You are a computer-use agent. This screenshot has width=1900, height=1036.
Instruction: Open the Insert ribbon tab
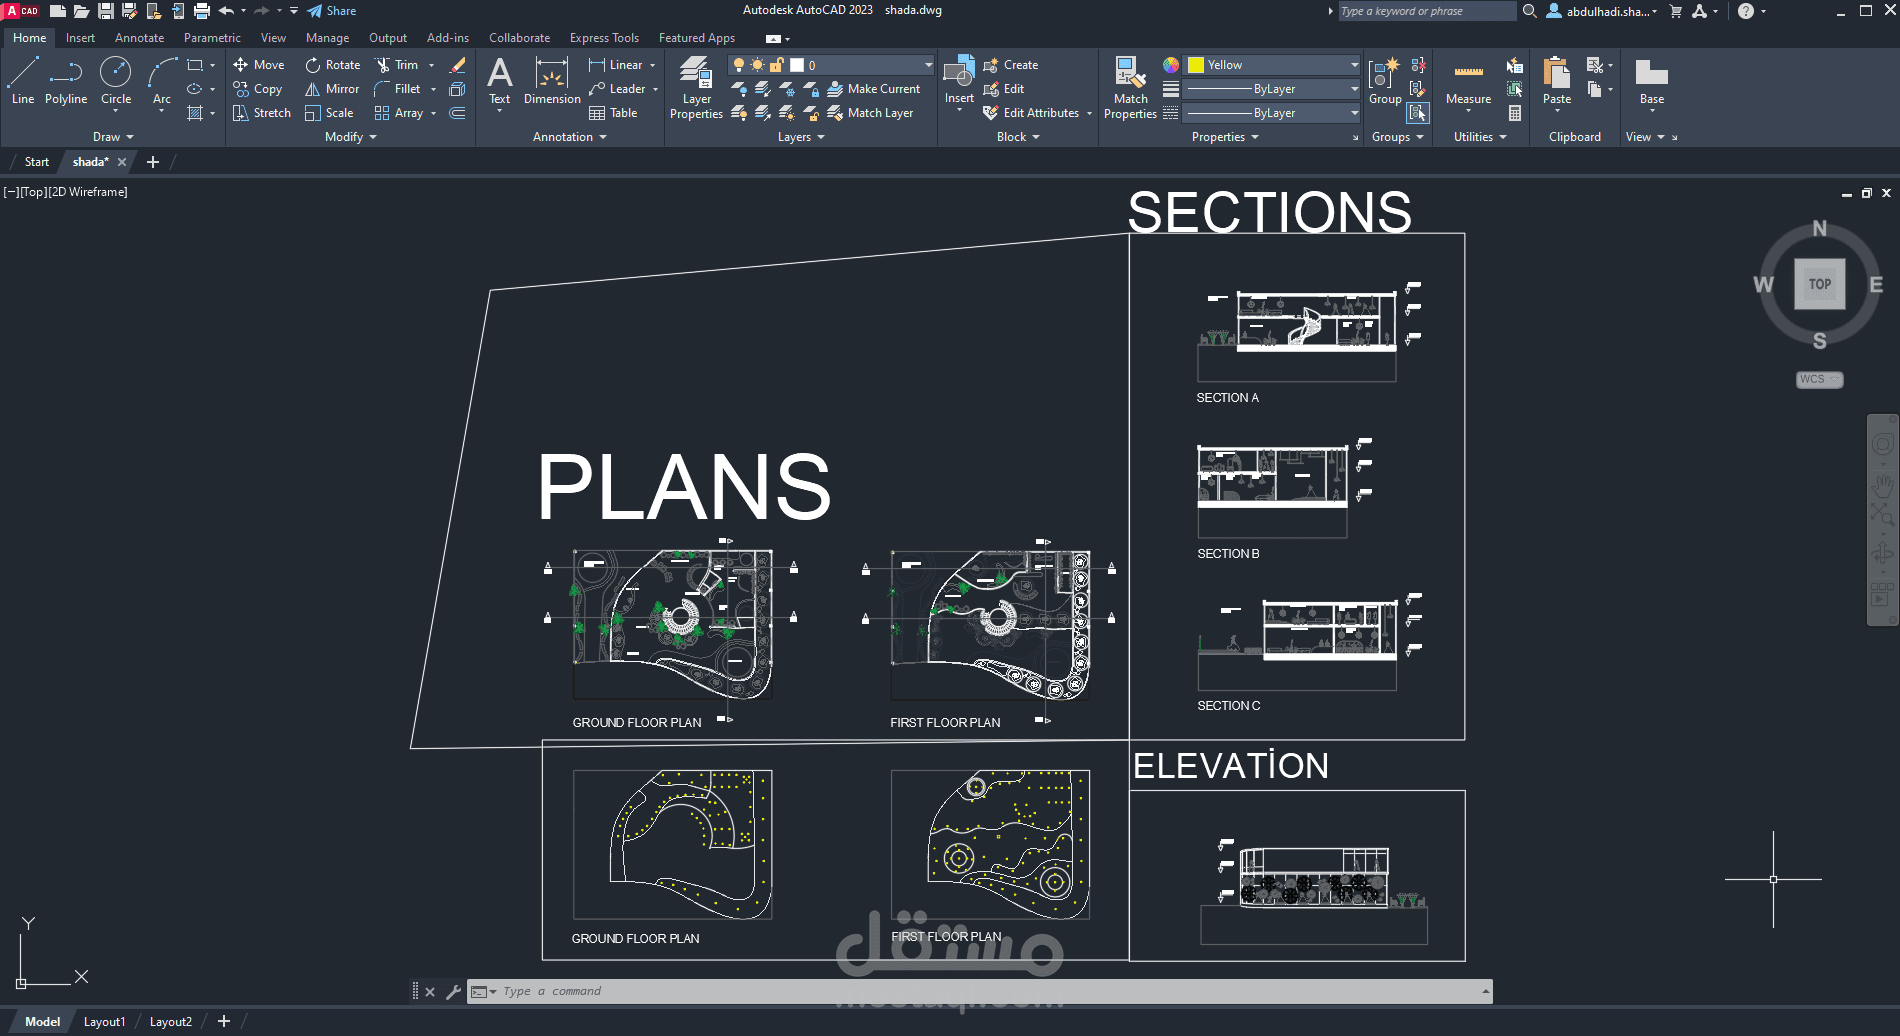point(80,38)
